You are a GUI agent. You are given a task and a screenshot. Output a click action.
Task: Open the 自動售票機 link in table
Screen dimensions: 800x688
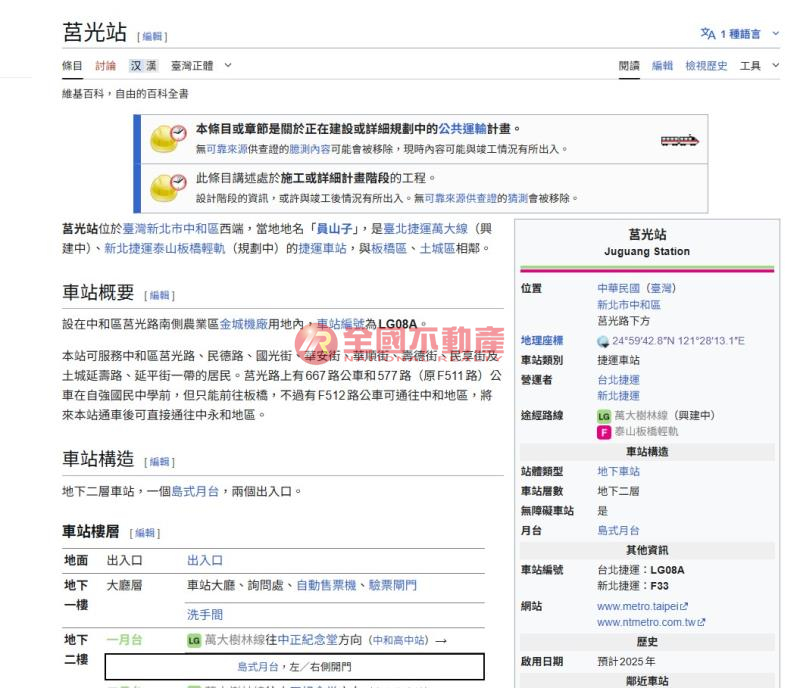(x=325, y=585)
